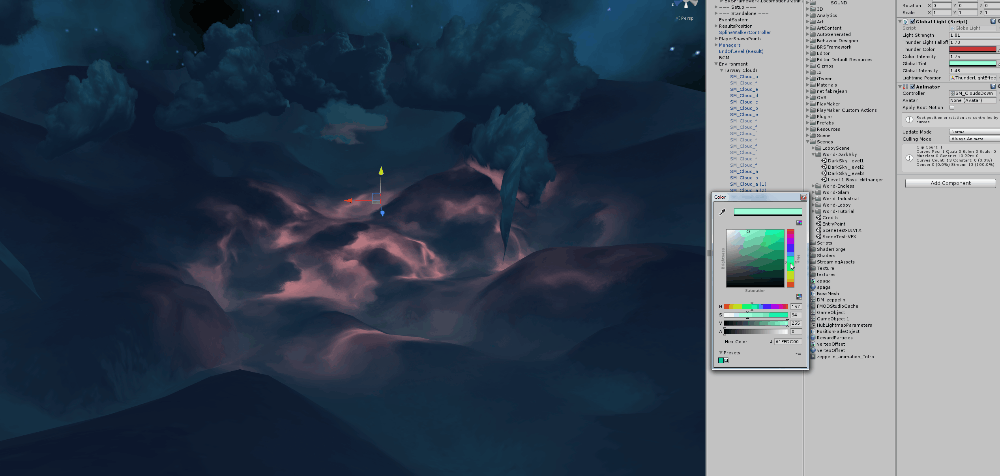Open the Update Mode dropdown

click(974, 131)
